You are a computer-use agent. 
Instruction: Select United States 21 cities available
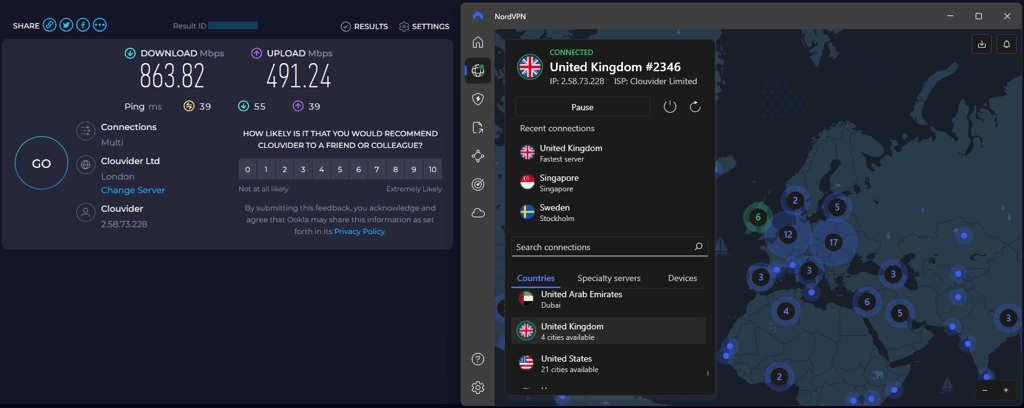click(607, 364)
